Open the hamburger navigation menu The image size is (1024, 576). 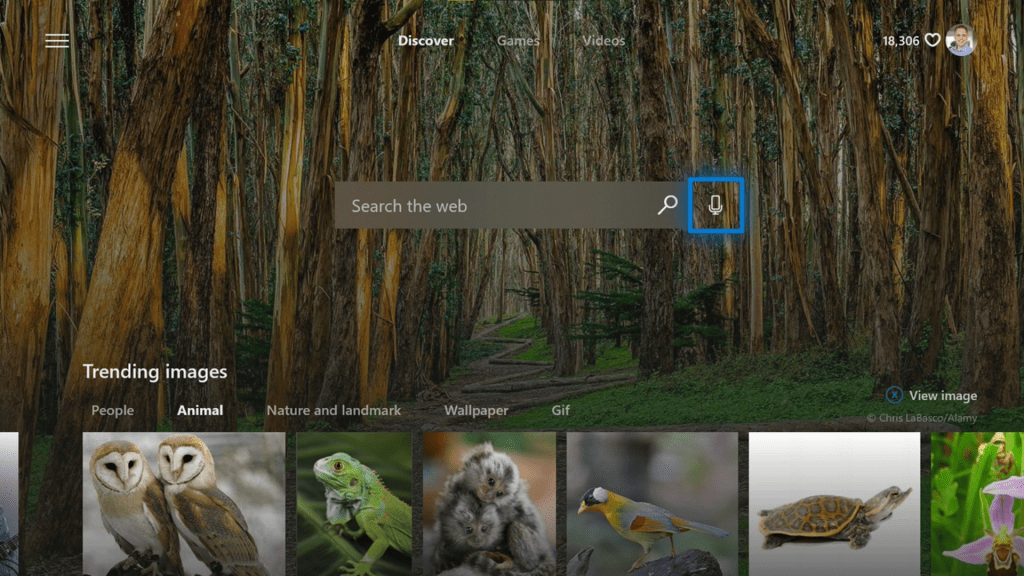click(x=57, y=40)
